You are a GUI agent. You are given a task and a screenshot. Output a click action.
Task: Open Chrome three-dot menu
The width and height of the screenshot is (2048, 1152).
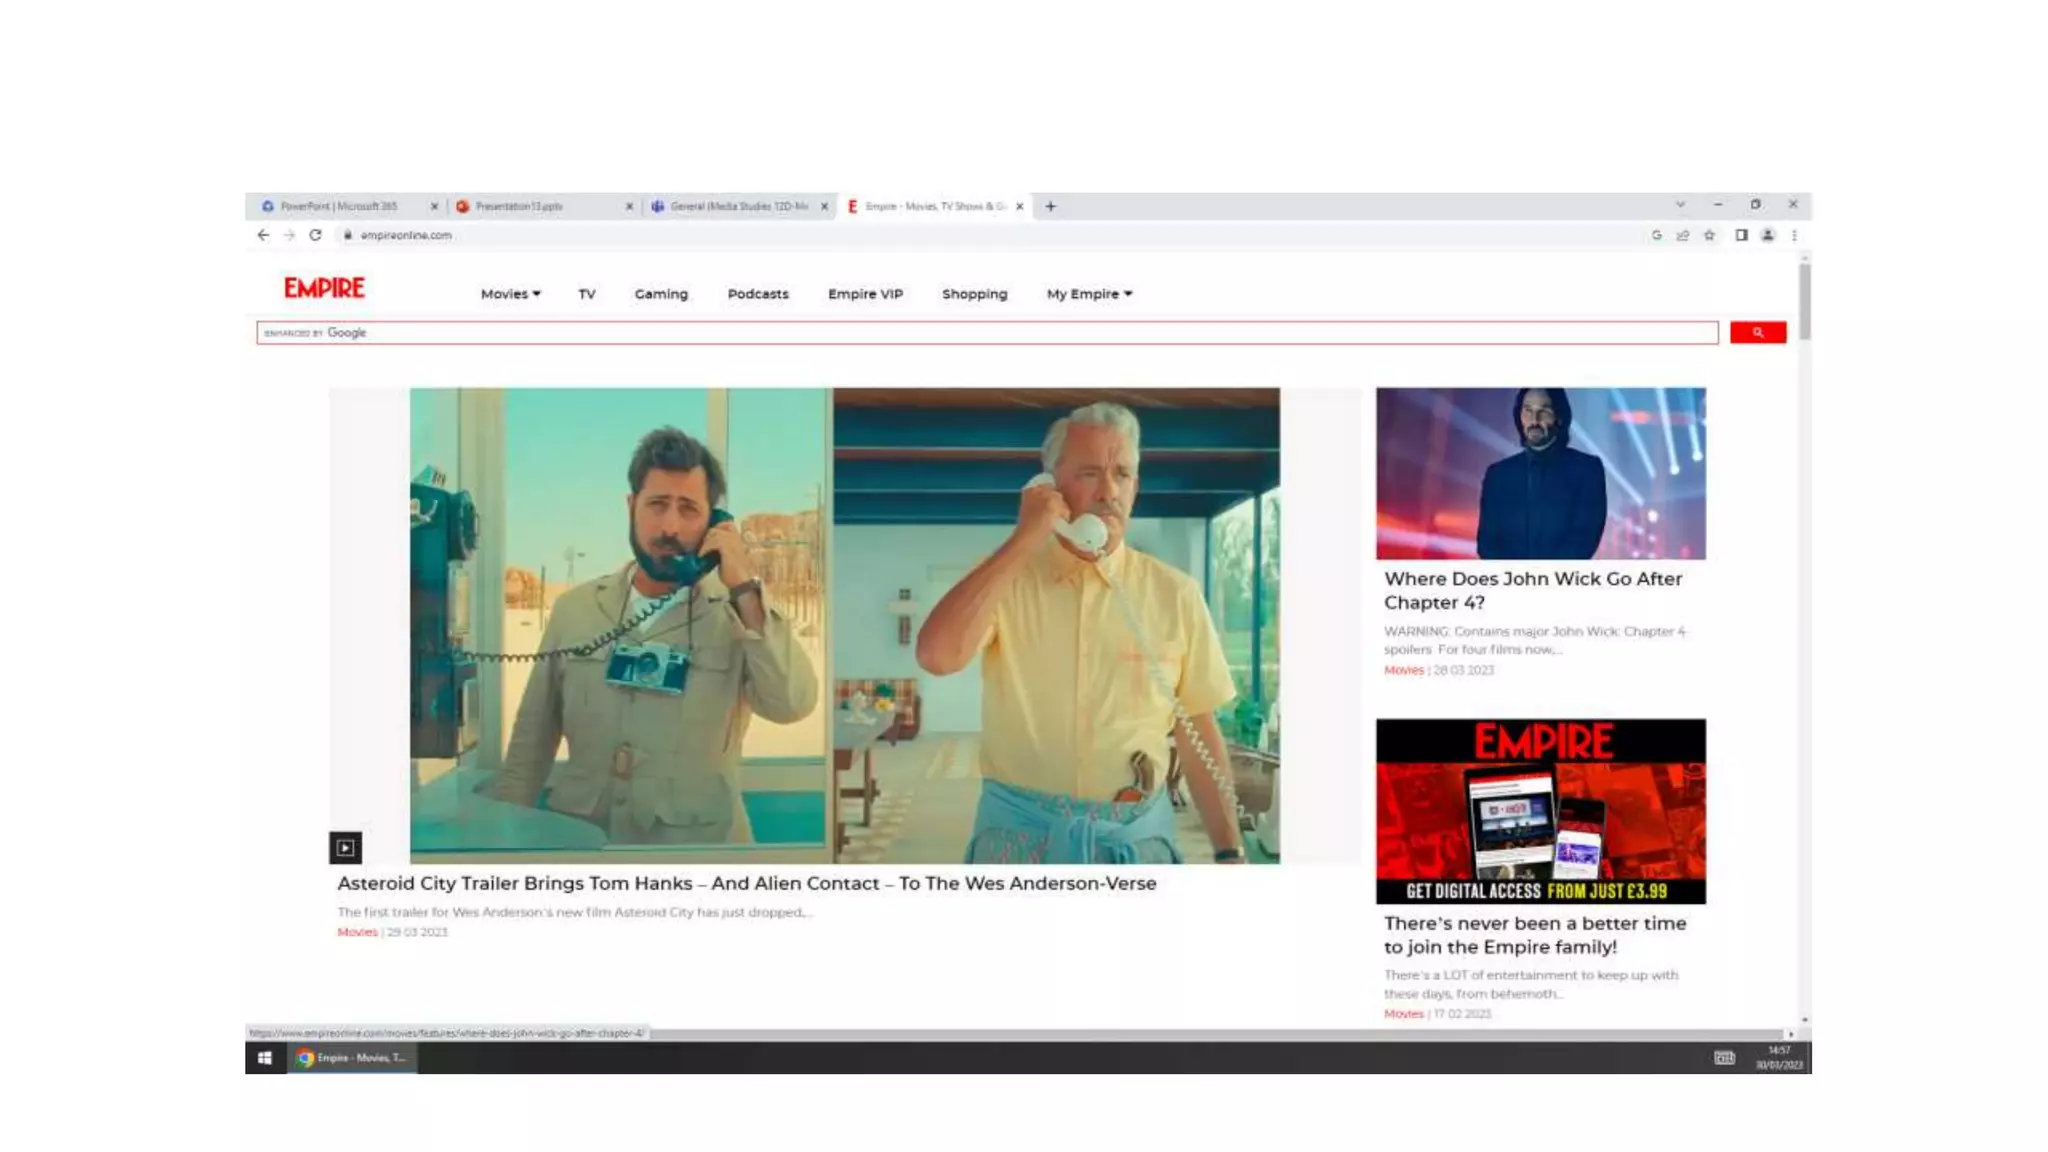pos(1794,235)
